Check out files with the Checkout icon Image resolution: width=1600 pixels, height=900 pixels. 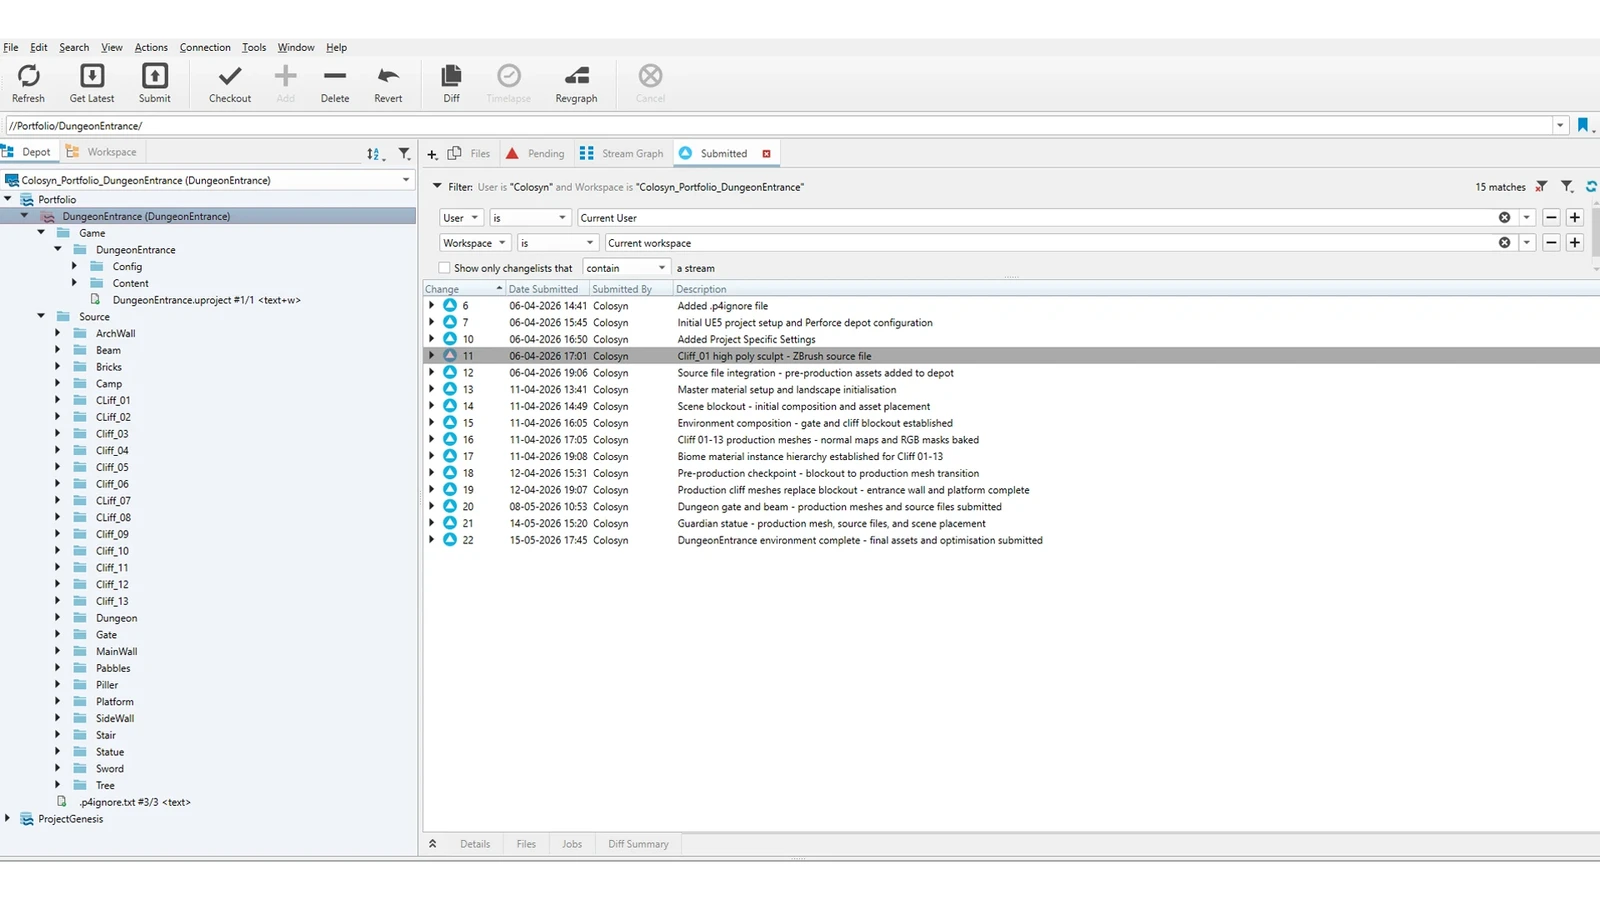[230, 77]
